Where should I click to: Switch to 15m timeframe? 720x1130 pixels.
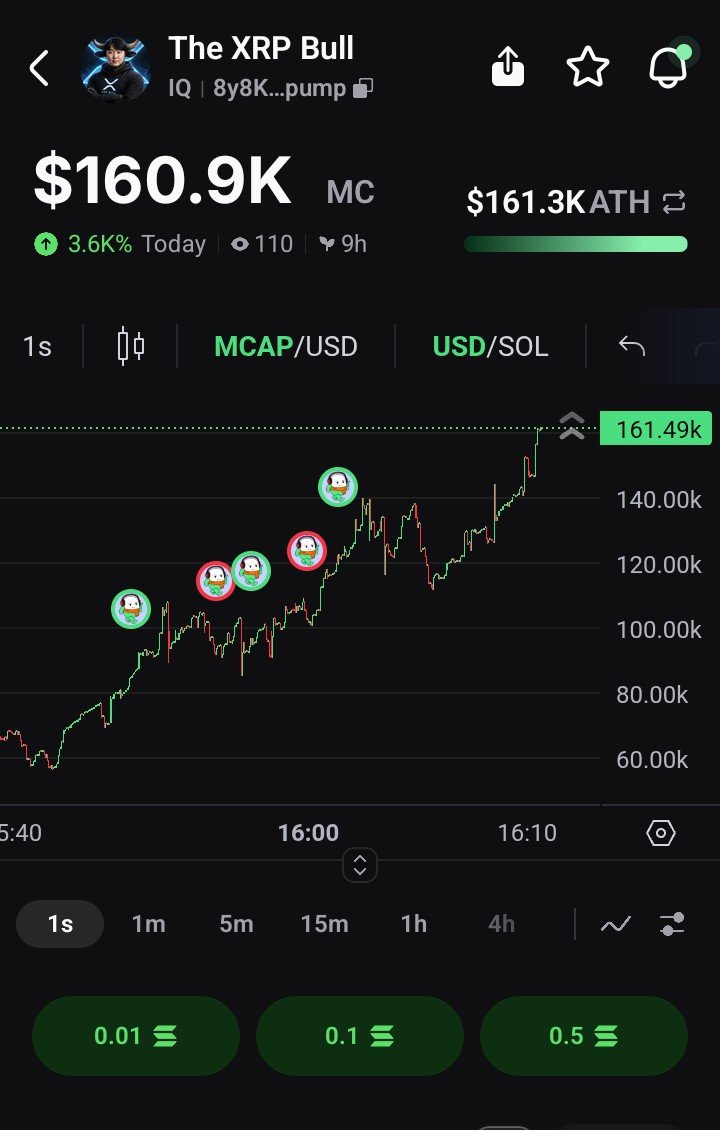pos(324,924)
